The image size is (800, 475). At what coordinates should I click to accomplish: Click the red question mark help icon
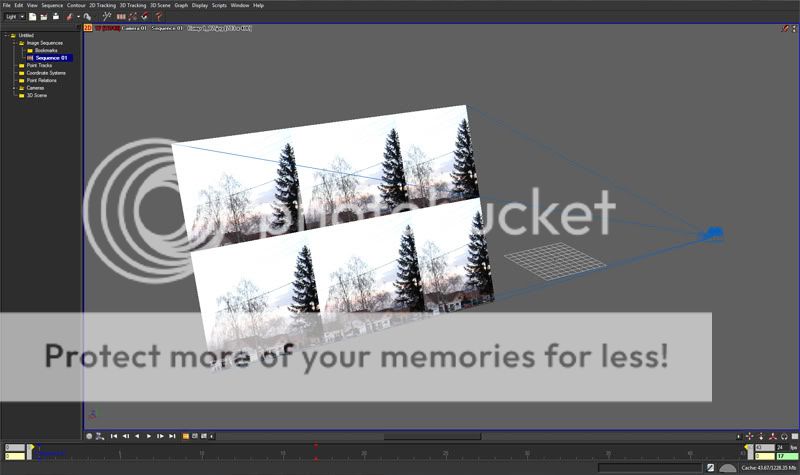[159, 17]
